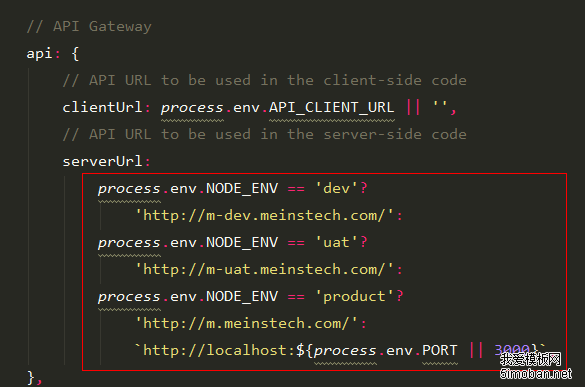Screen dimensions: 585x387
Task: Click the serverUrl property name
Action: pos(102,162)
